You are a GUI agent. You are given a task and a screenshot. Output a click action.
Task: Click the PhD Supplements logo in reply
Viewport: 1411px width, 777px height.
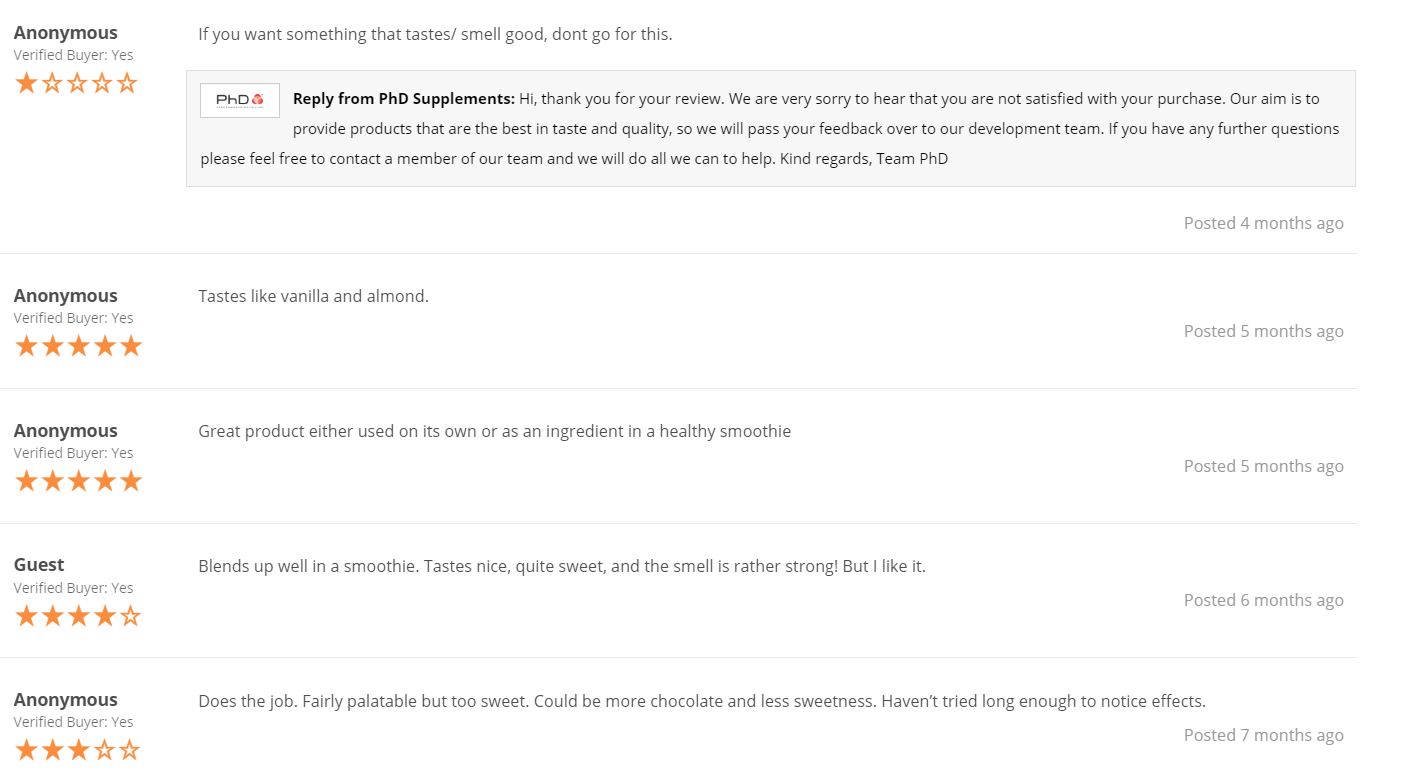240,100
